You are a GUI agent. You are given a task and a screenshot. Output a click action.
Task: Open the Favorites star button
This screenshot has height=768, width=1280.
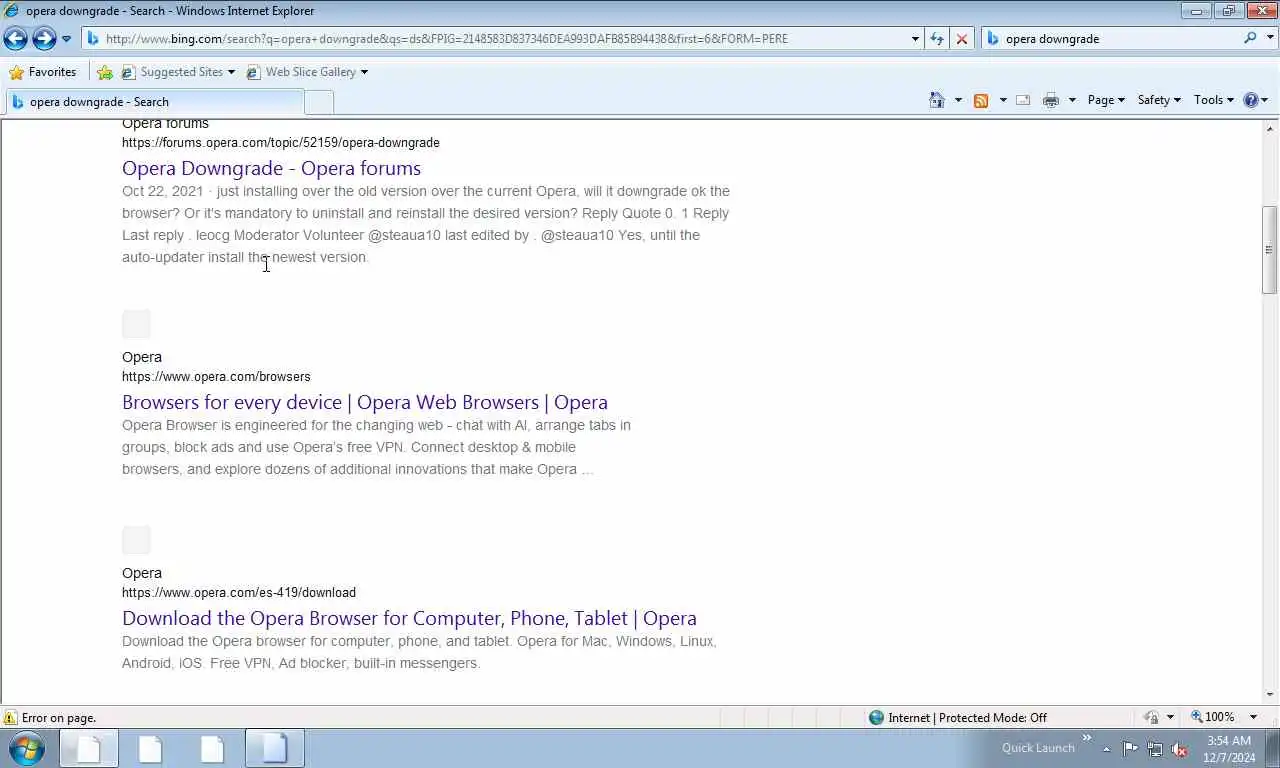43,72
